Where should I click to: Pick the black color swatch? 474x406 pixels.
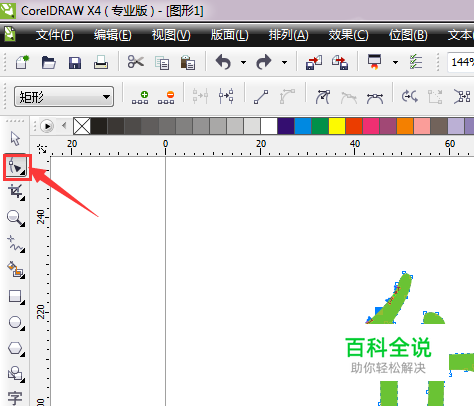pos(99,126)
